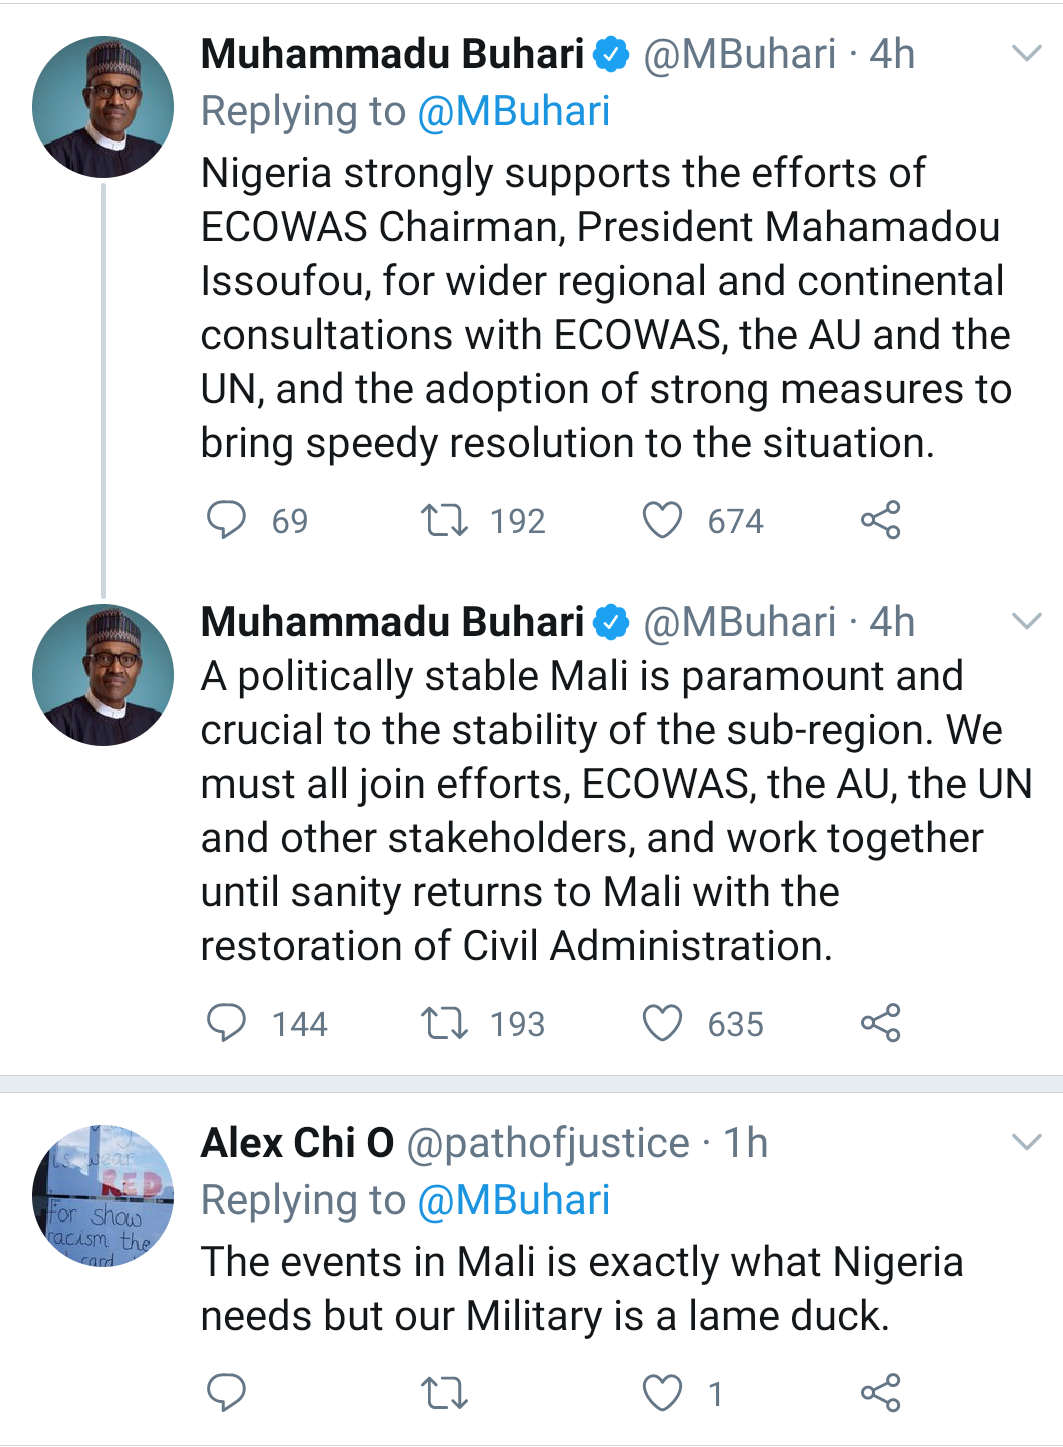This screenshot has height=1447, width=1063.
Task: Expand the menu chevron on the Mali stability tweet
Action: point(1027,621)
